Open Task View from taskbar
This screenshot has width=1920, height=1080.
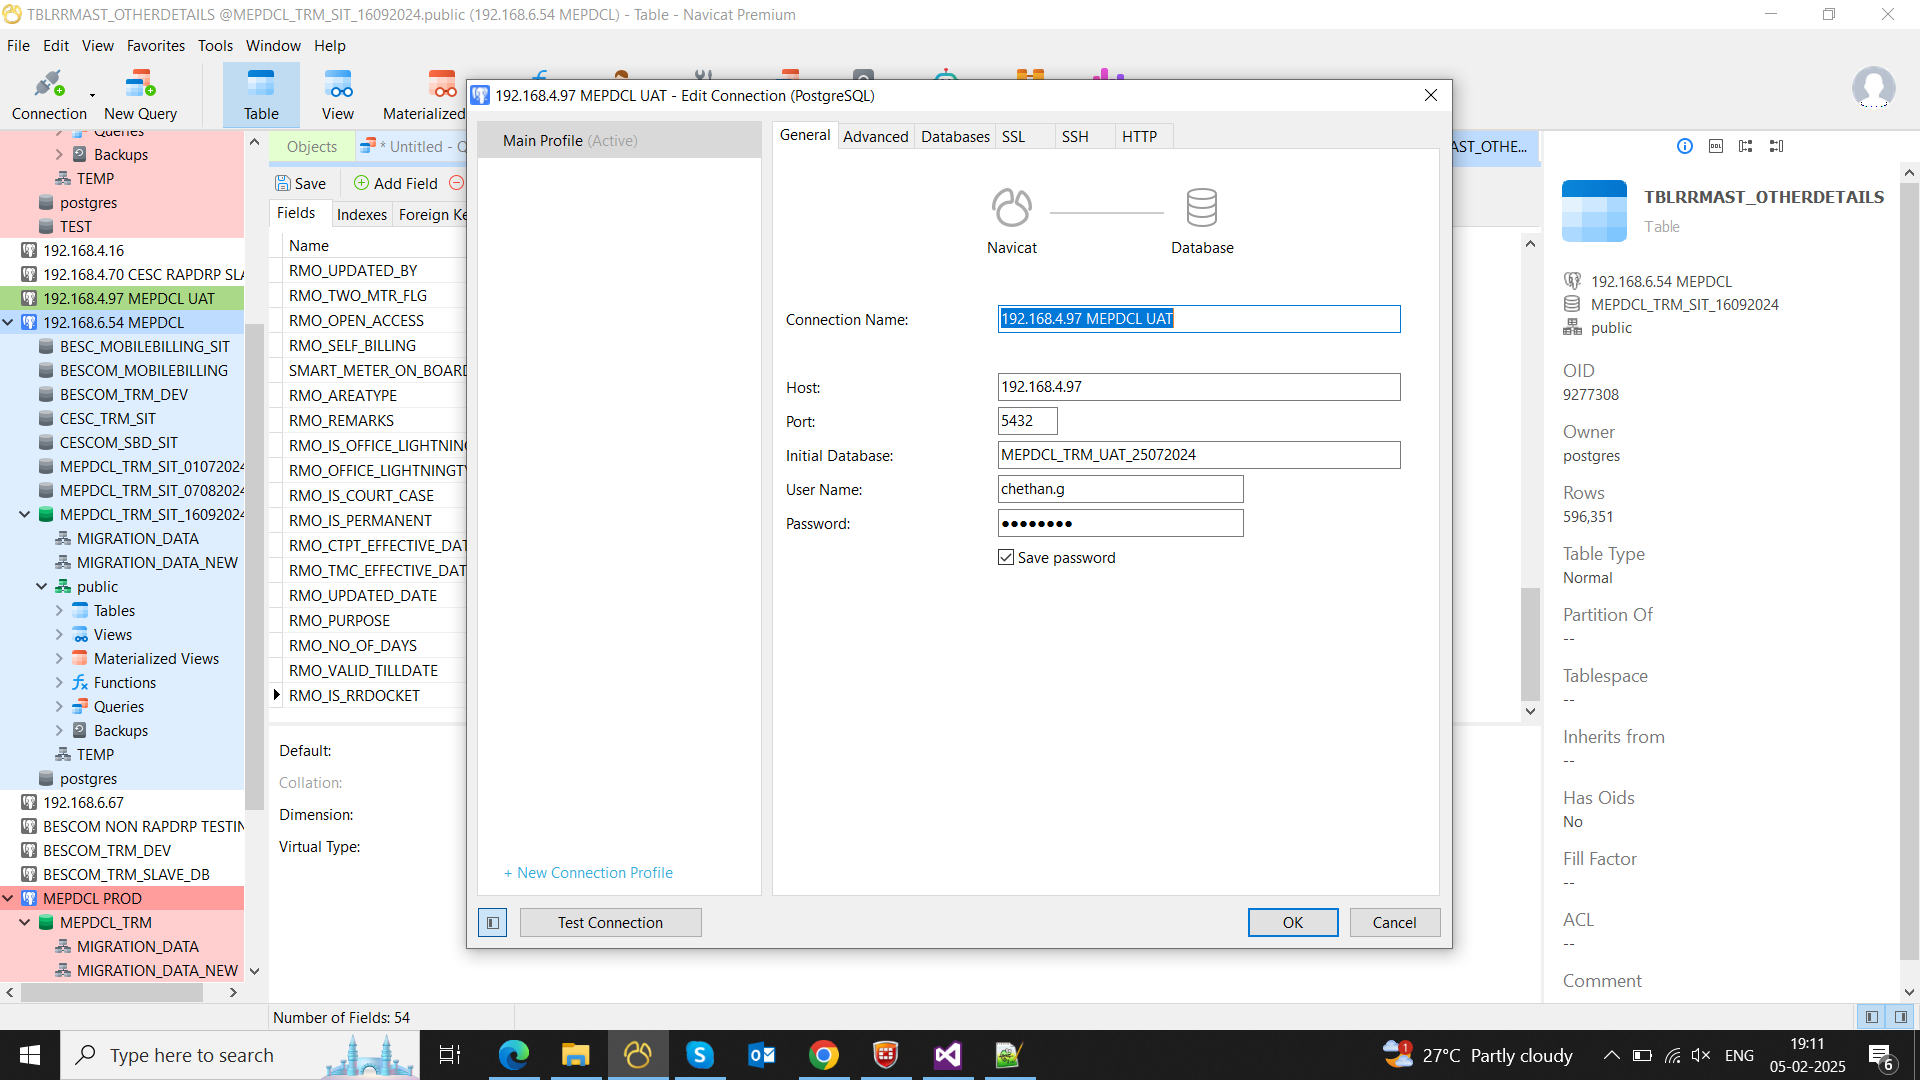[450, 1055]
